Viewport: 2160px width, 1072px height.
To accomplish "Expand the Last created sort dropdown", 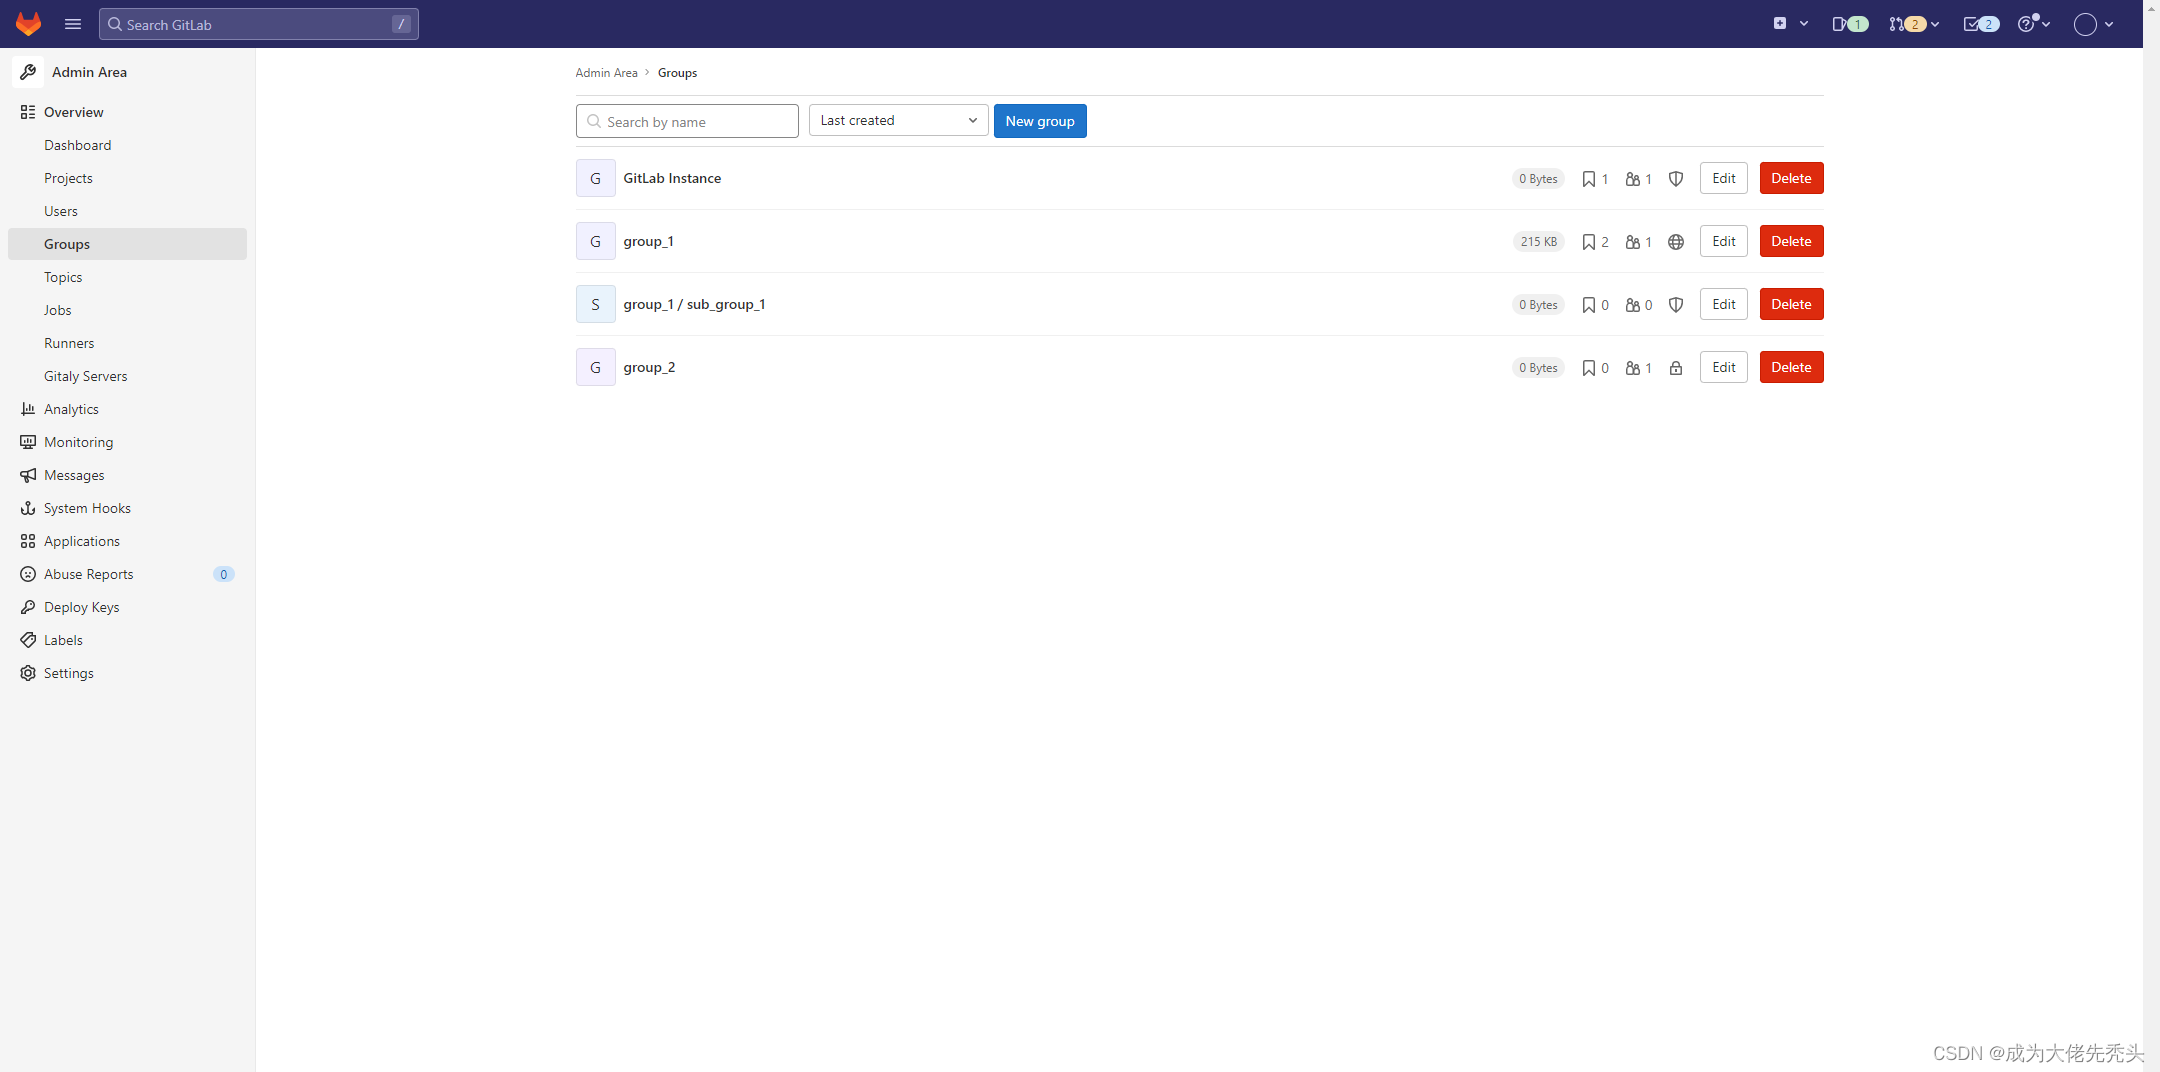I will coord(898,120).
